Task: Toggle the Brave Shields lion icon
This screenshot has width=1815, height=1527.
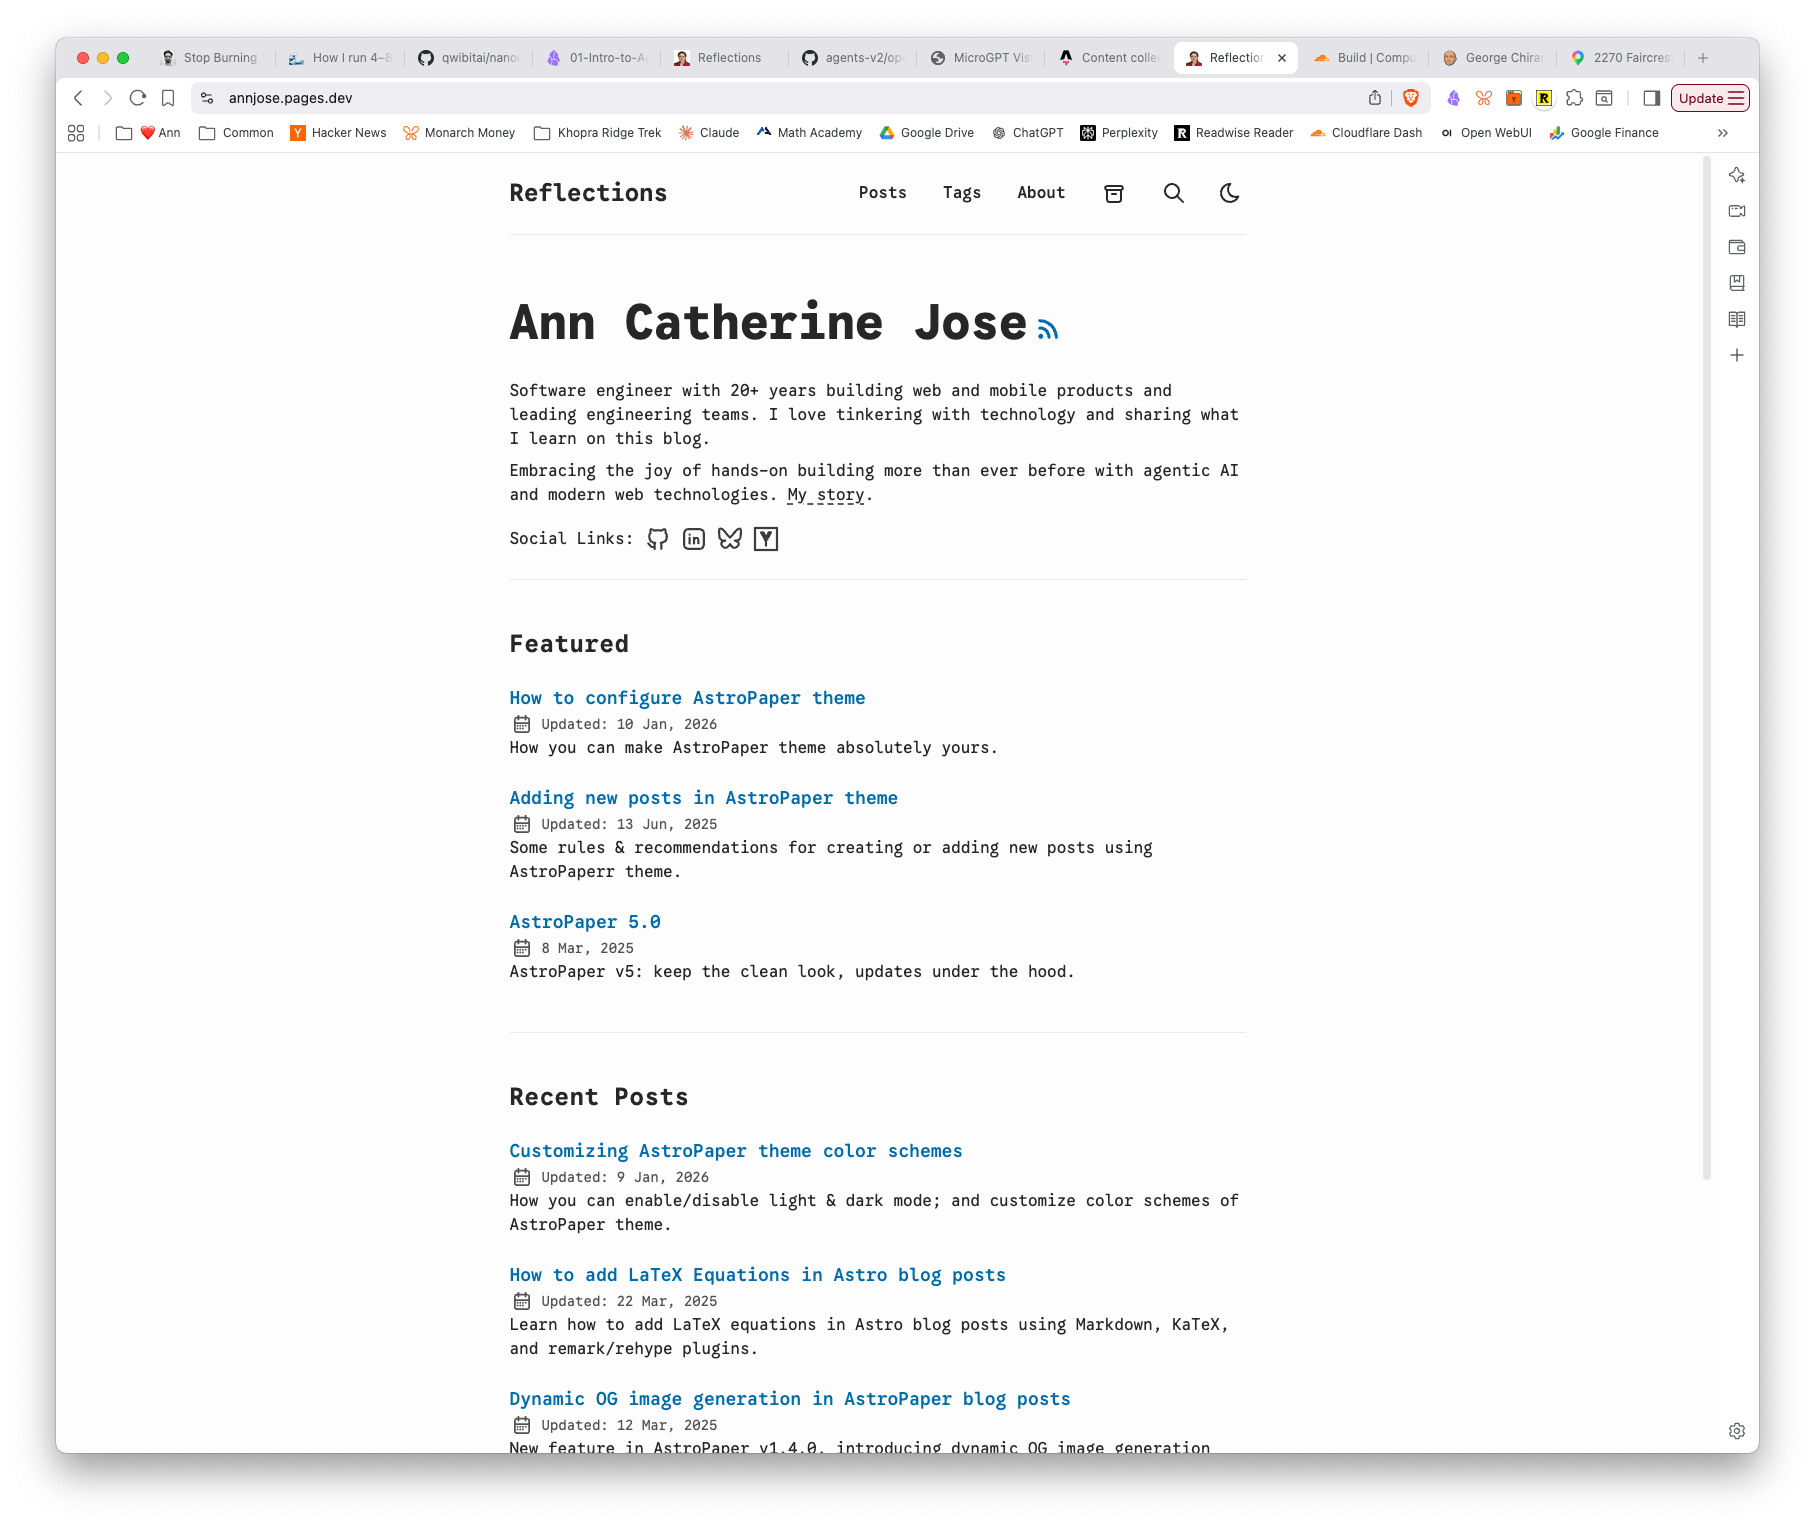Action: [x=1411, y=98]
